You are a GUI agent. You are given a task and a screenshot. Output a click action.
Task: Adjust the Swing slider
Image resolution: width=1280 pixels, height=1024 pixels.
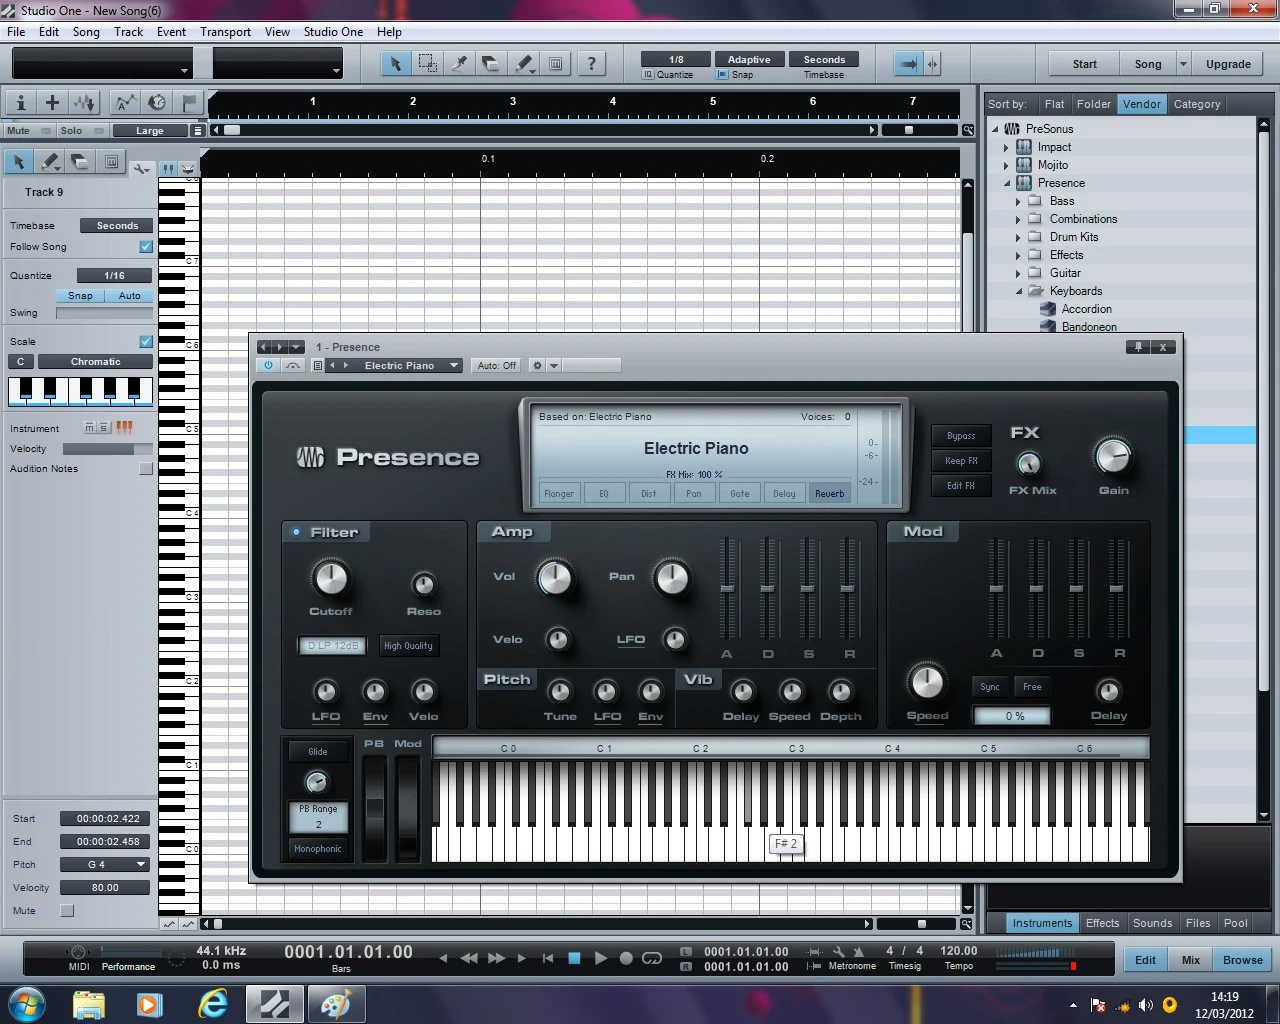click(x=104, y=313)
